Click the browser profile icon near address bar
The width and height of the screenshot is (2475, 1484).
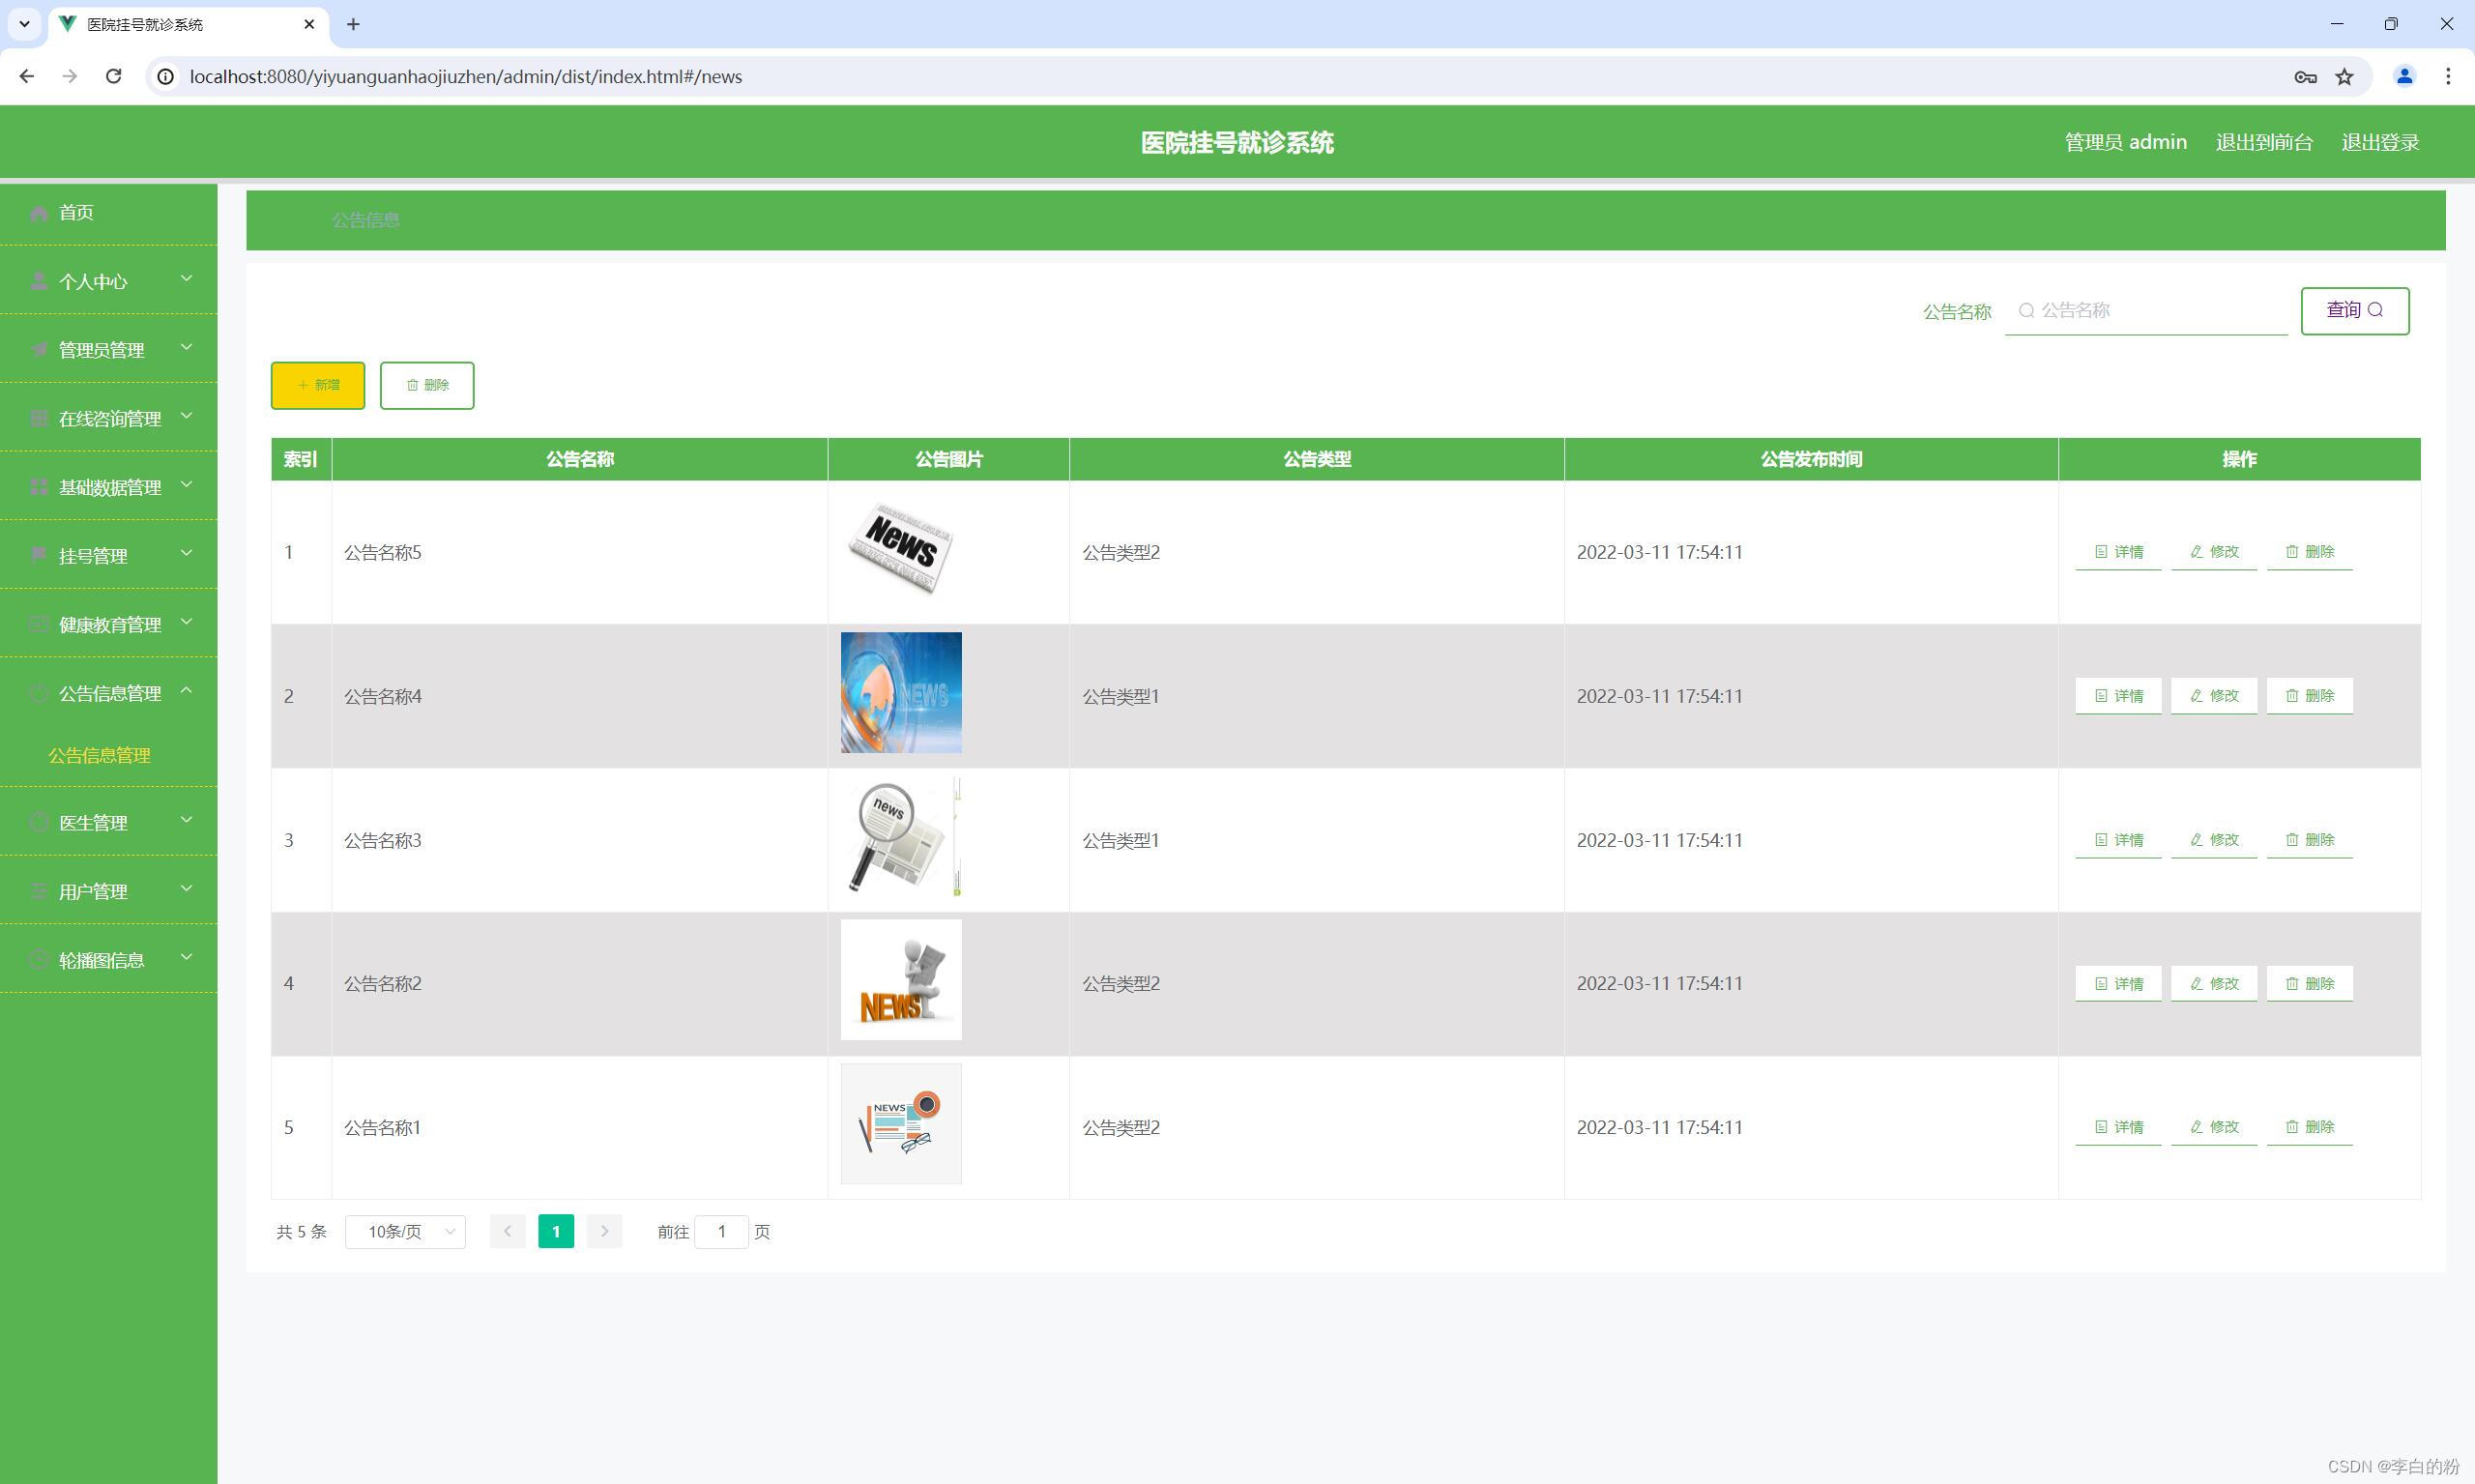coord(2405,76)
